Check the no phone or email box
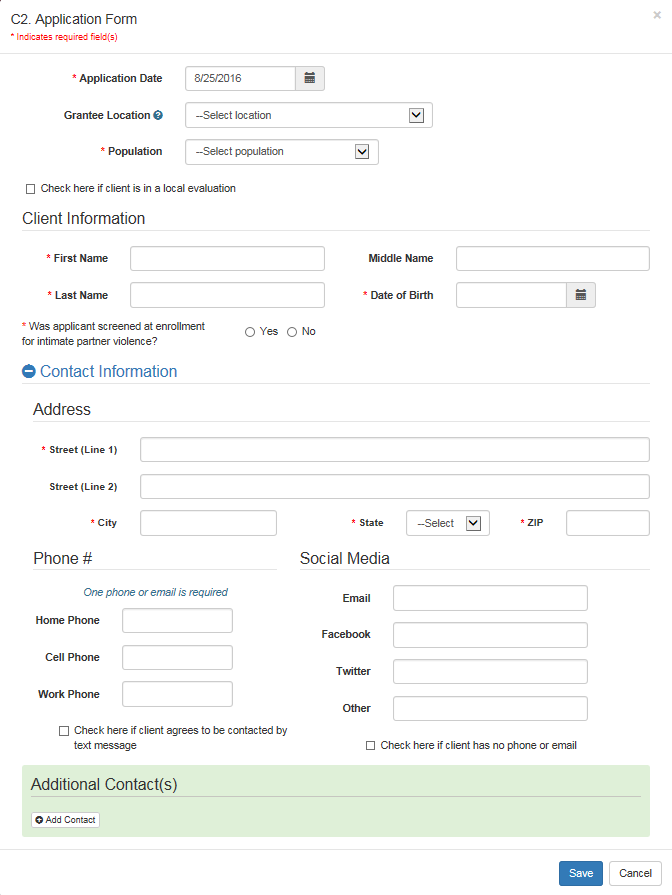The width and height of the screenshot is (672, 895). click(x=371, y=746)
